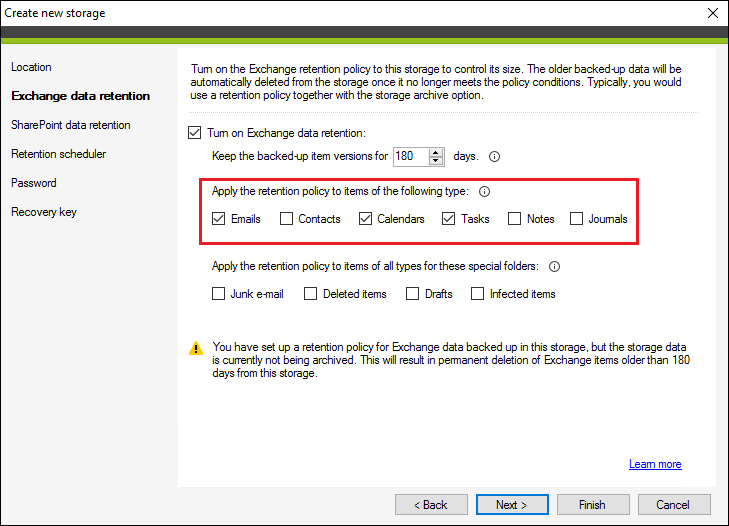The width and height of the screenshot is (729, 526).
Task: Check the Deleted items folder option
Action: tap(311, 294)
